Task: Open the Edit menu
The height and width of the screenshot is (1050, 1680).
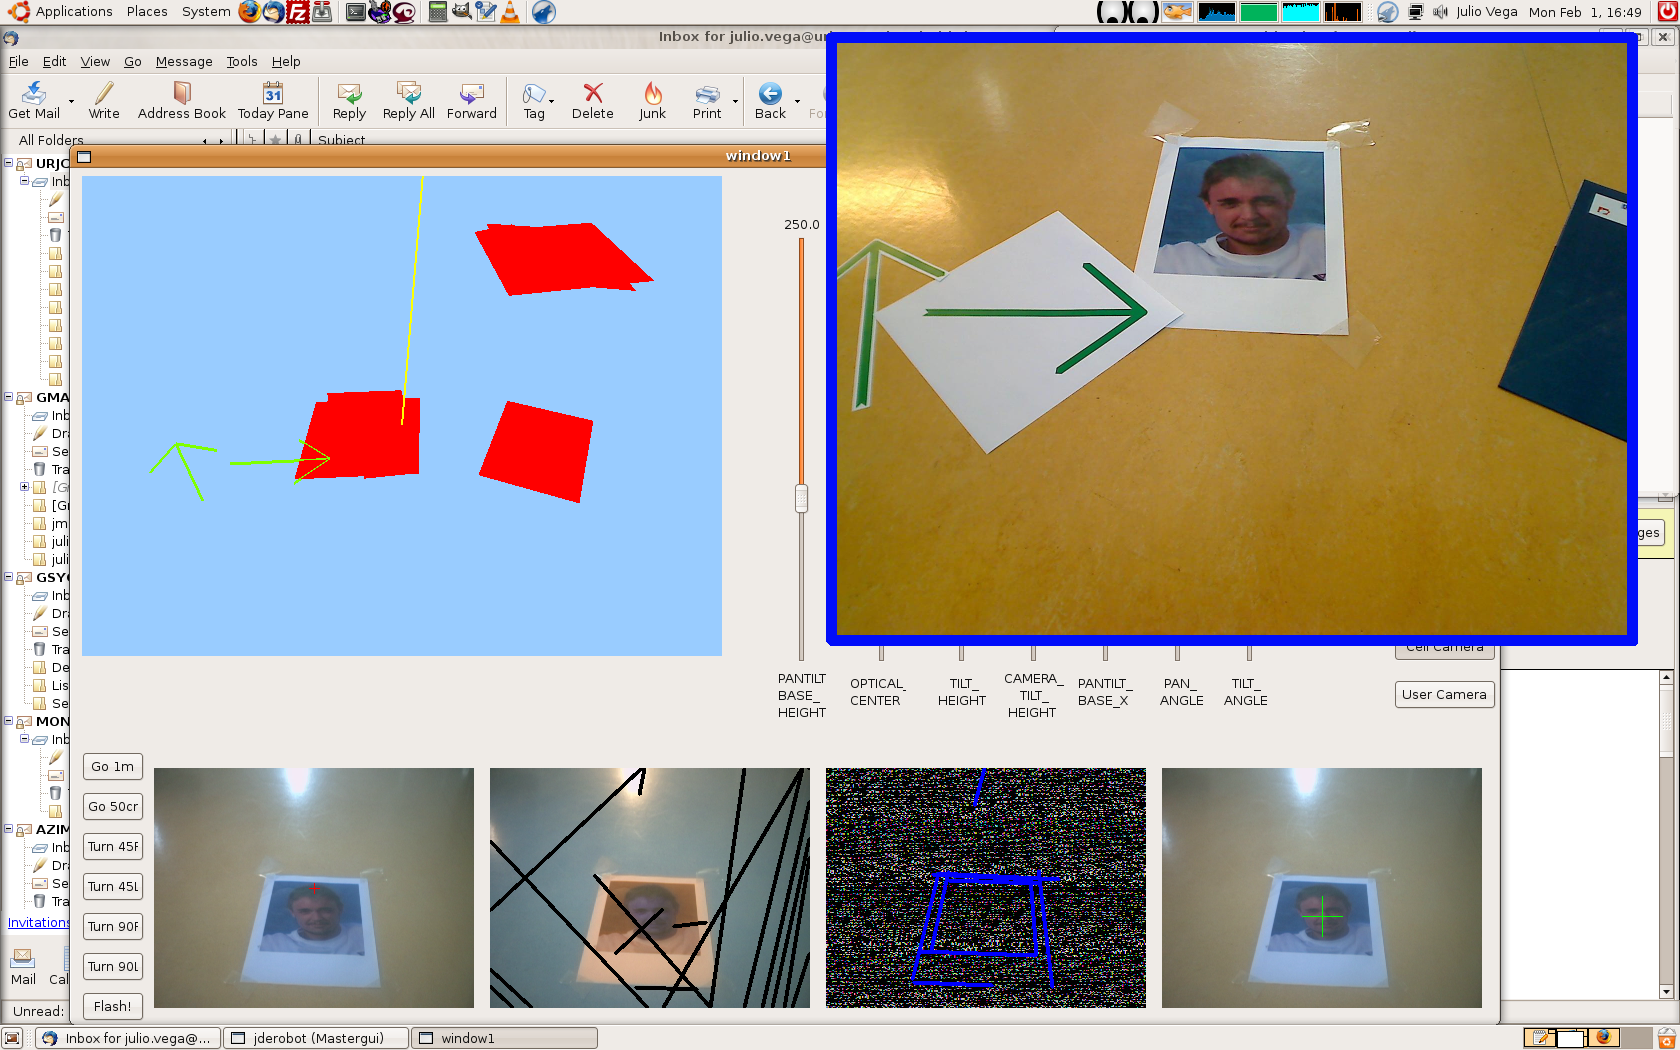Action: pyautogui.click(x=54, y=61)
